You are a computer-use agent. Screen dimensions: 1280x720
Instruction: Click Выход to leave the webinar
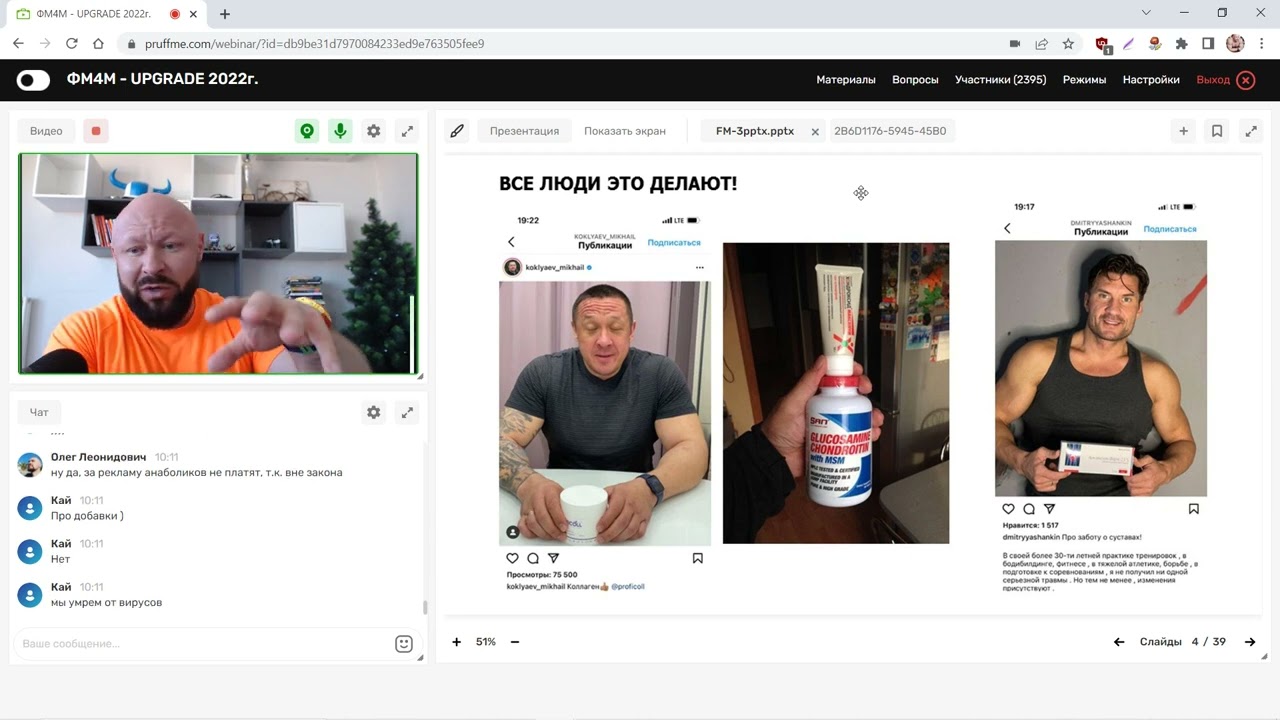click(1212, 79)
